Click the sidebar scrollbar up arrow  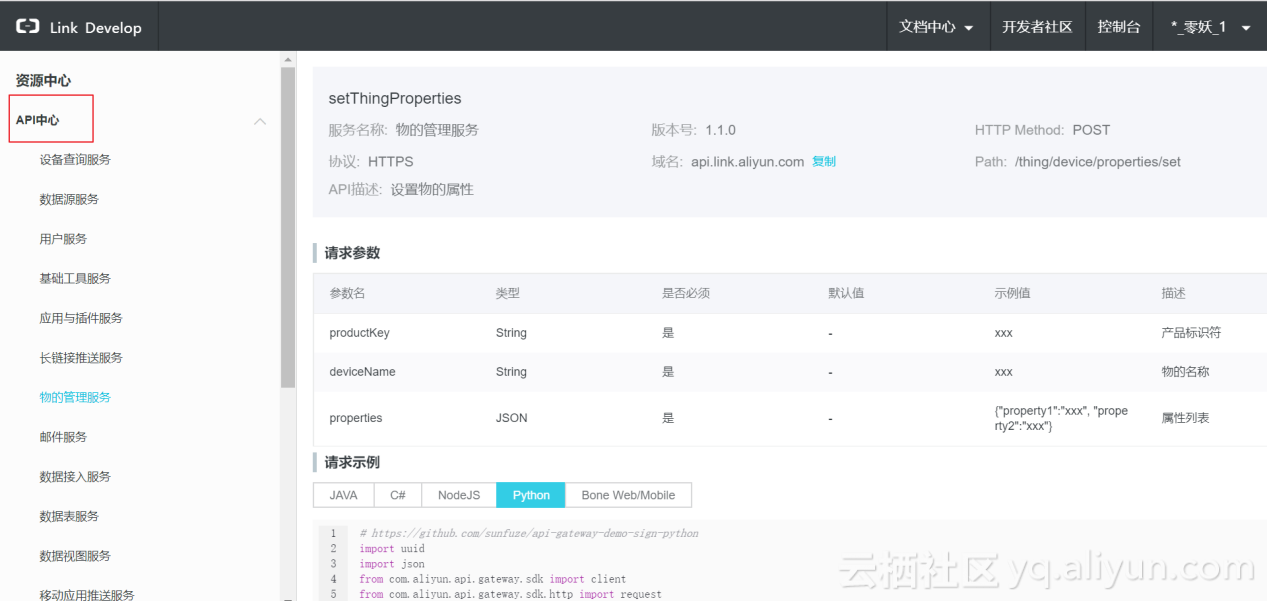pyautogui.click(x=288, y=59)
